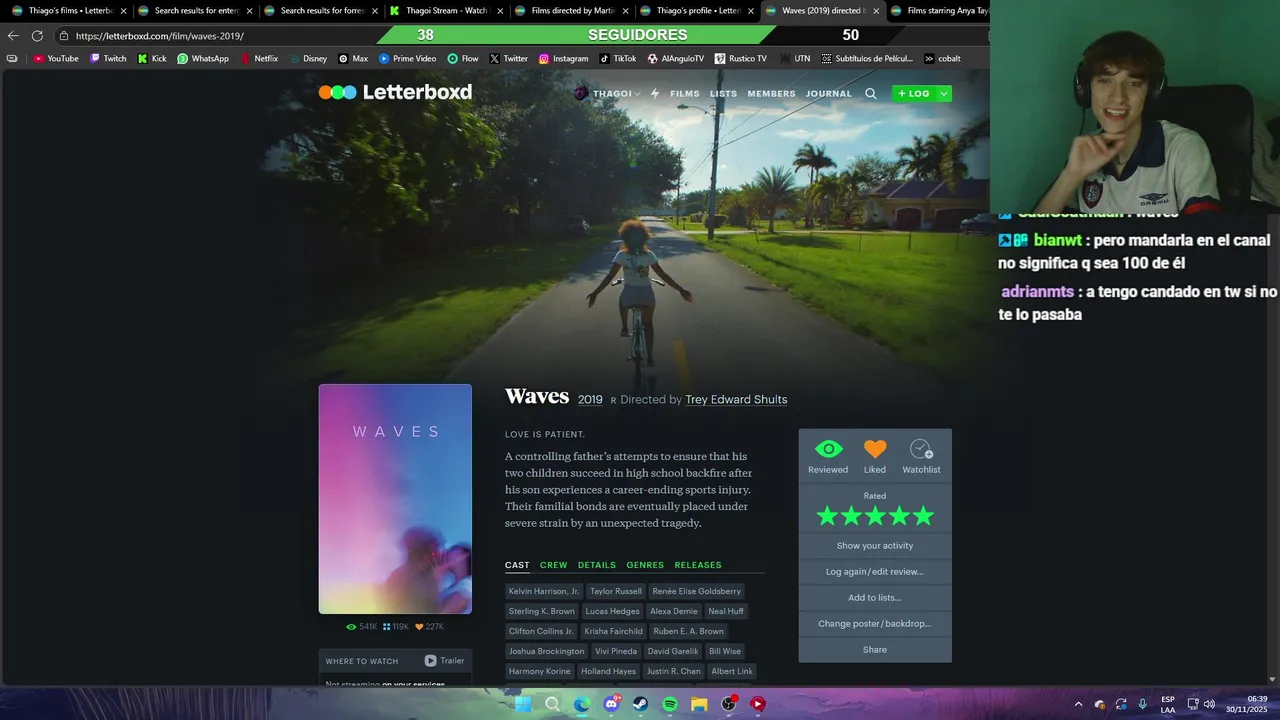Image resolution: width=1280 pixels, height=720 pixels.
Task: Click the 227K likes count
Action: point(429,627)
